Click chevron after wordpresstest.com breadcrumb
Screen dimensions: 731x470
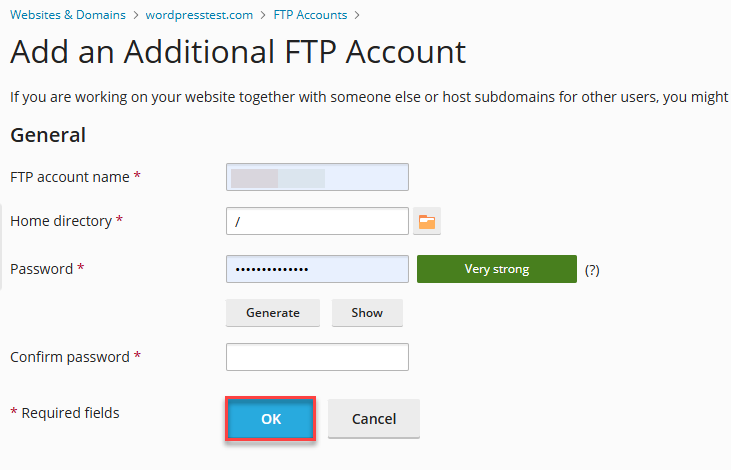263,15
